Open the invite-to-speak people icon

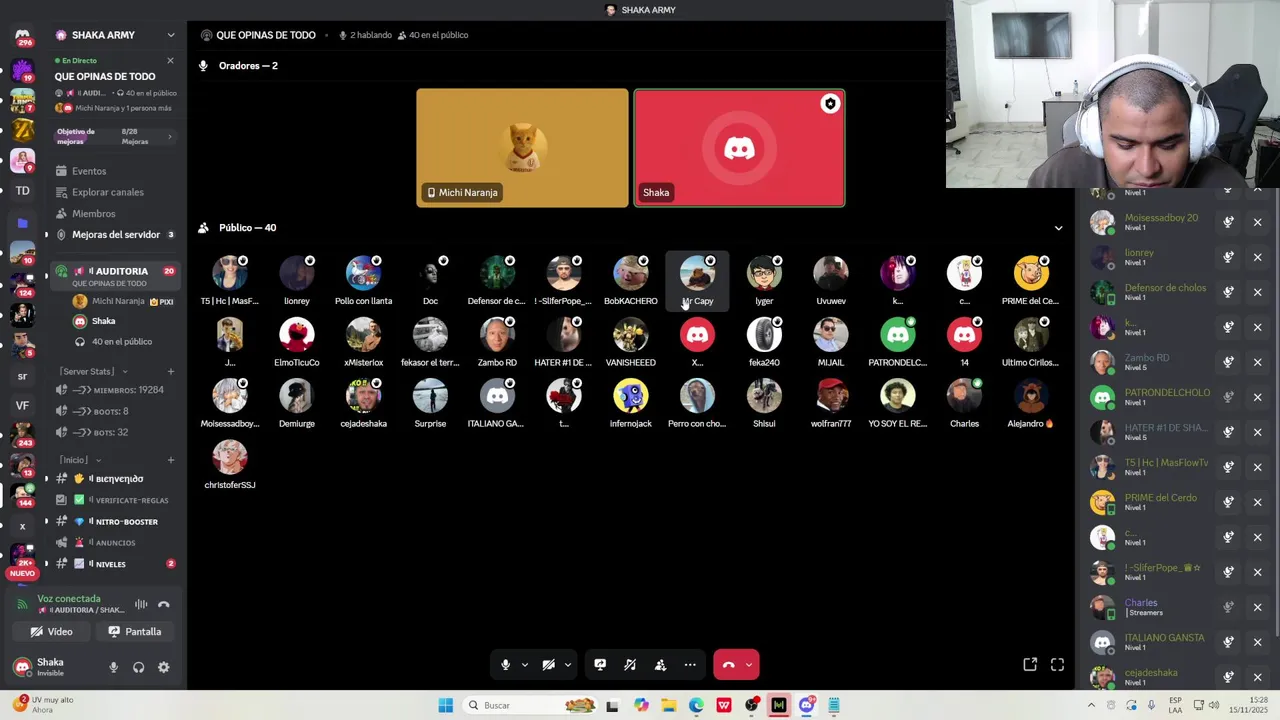pos(660,665)
